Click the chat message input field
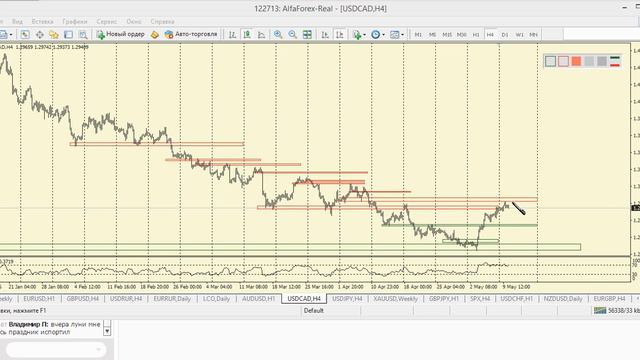This screenshot has width=640, height=360. click(56, 349)
